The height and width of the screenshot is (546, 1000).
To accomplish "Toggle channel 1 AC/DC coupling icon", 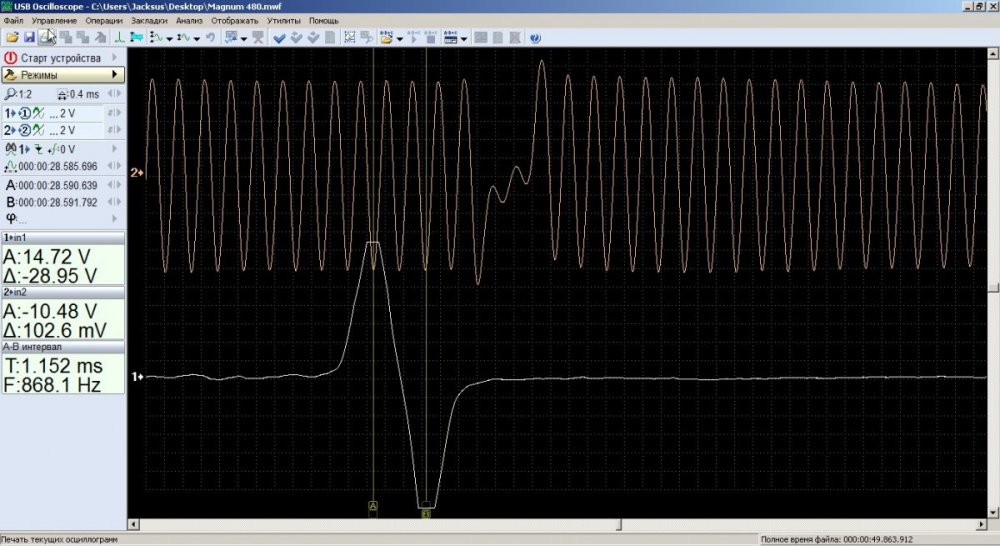I will coord(36,112).
